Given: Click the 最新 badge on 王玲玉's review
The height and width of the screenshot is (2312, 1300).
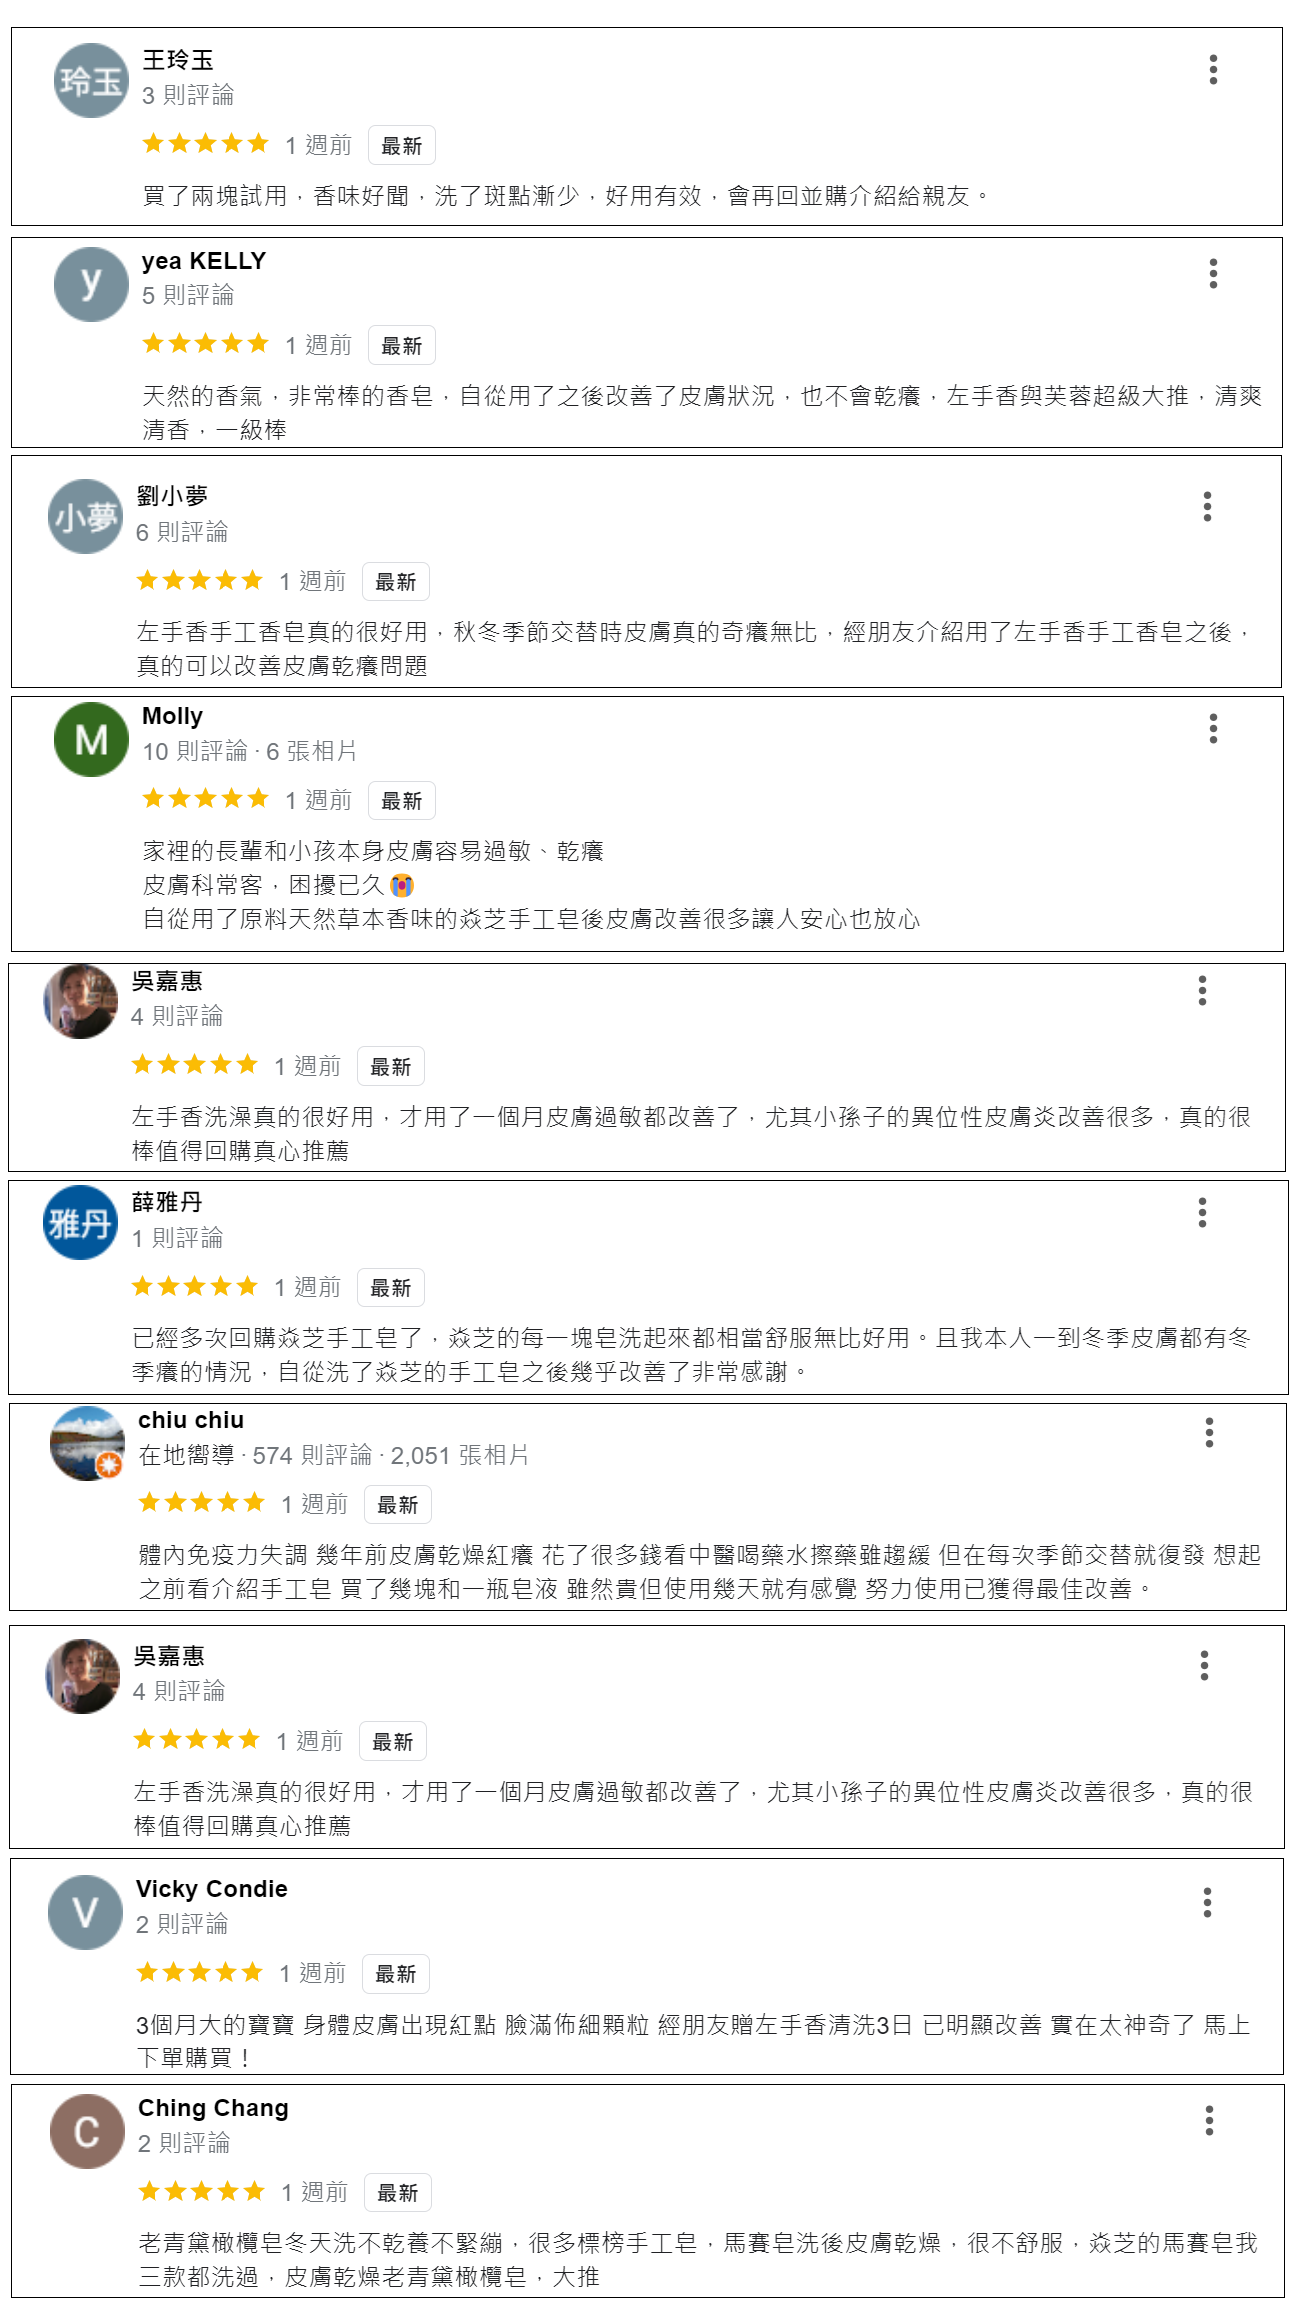Looking at the screenshot, I should [401, 146].
